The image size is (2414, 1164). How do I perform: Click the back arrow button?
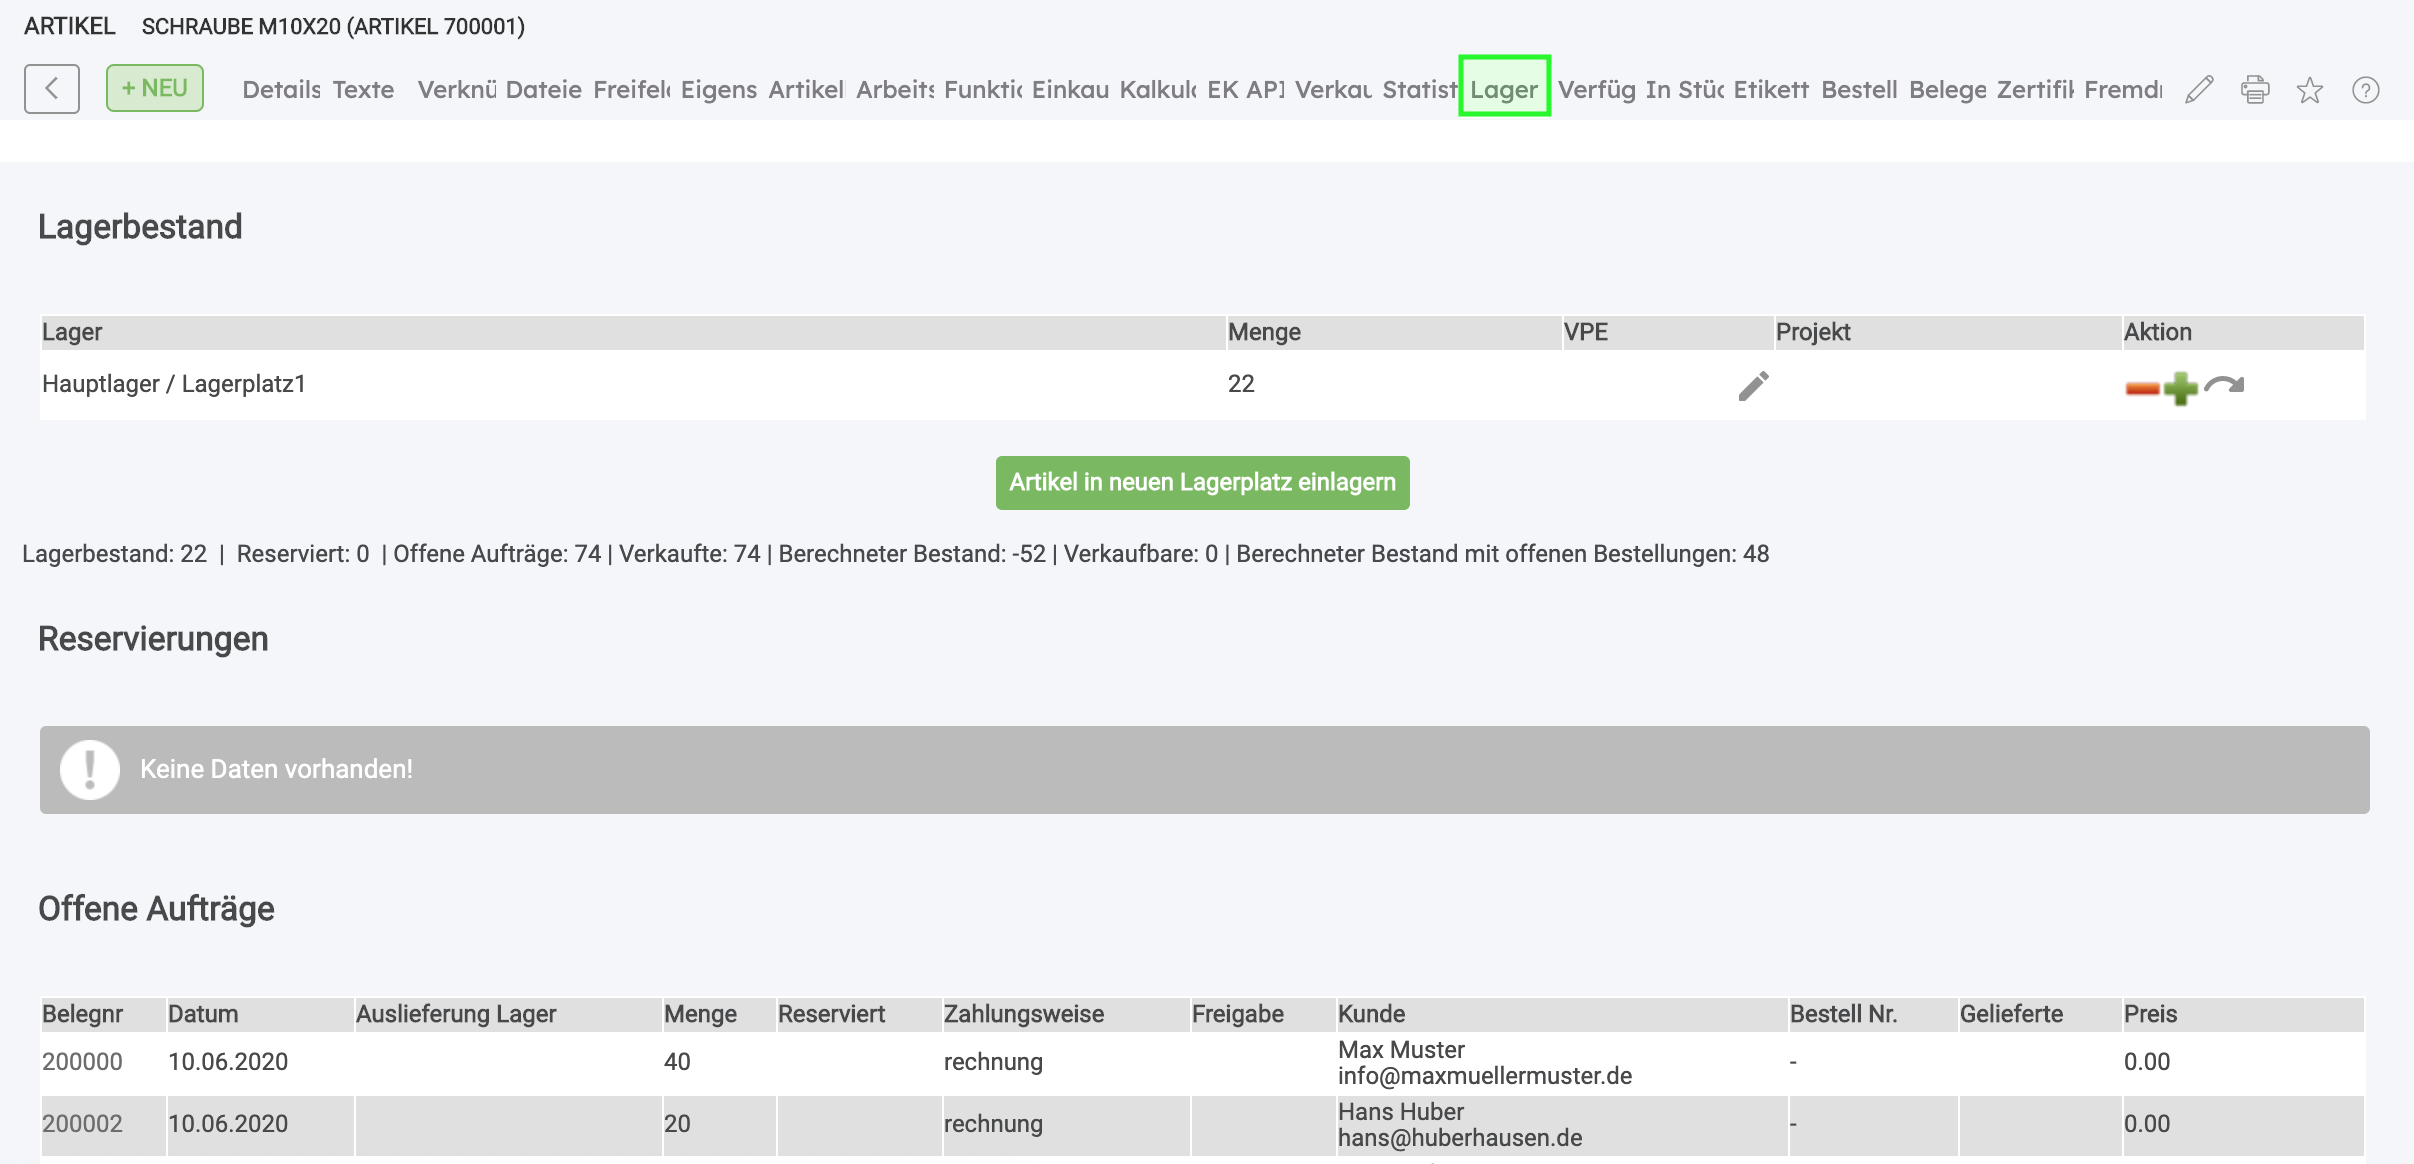click(x=52, y=89)
